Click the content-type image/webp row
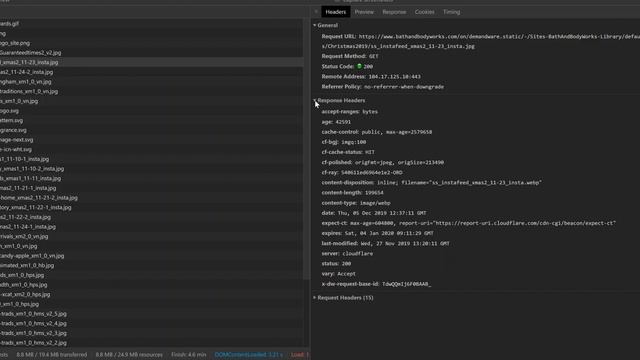640x360 pixels. (x=356, y=203)
